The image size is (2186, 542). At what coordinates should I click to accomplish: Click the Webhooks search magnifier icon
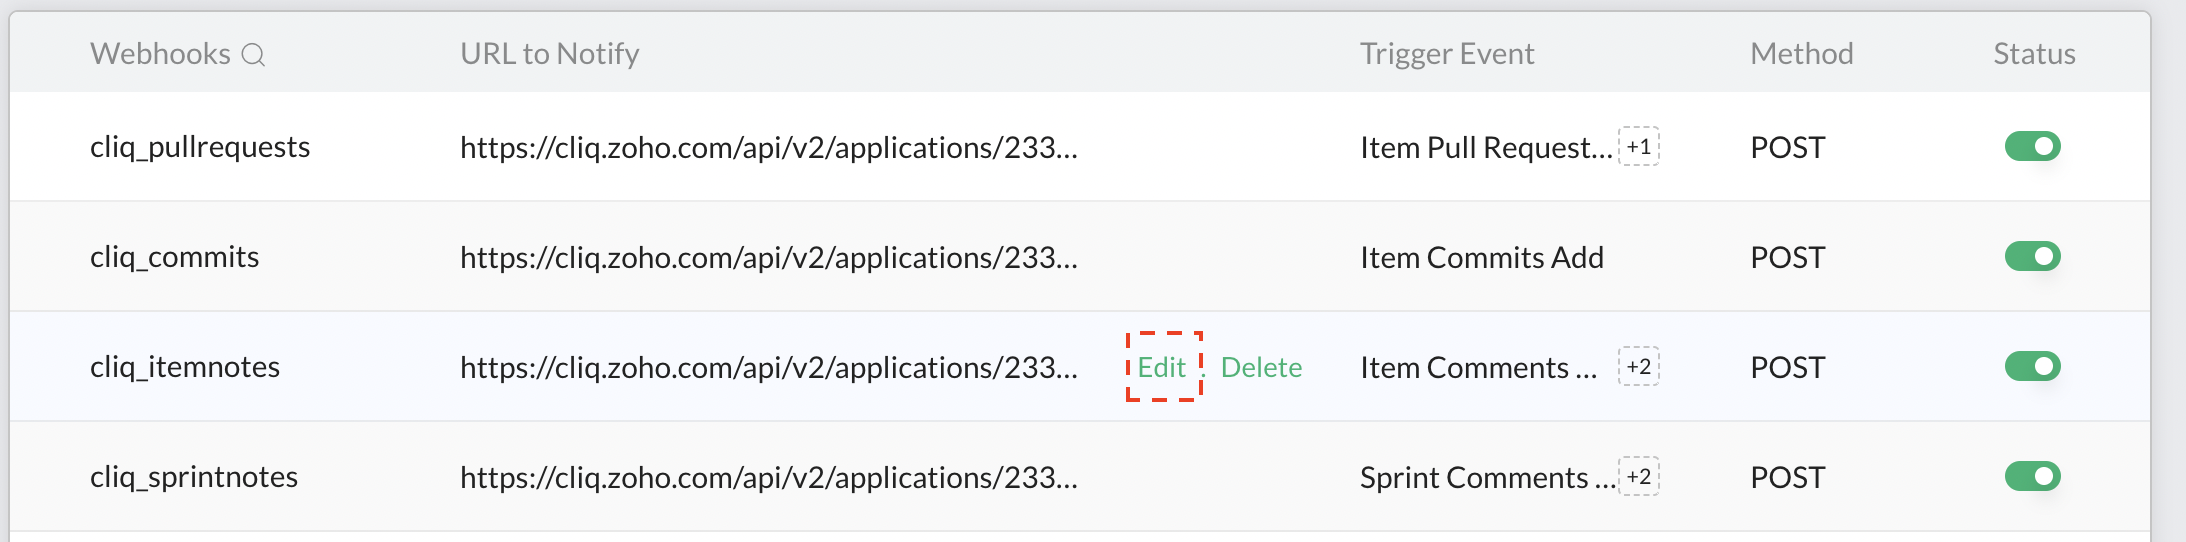(254, 55)
